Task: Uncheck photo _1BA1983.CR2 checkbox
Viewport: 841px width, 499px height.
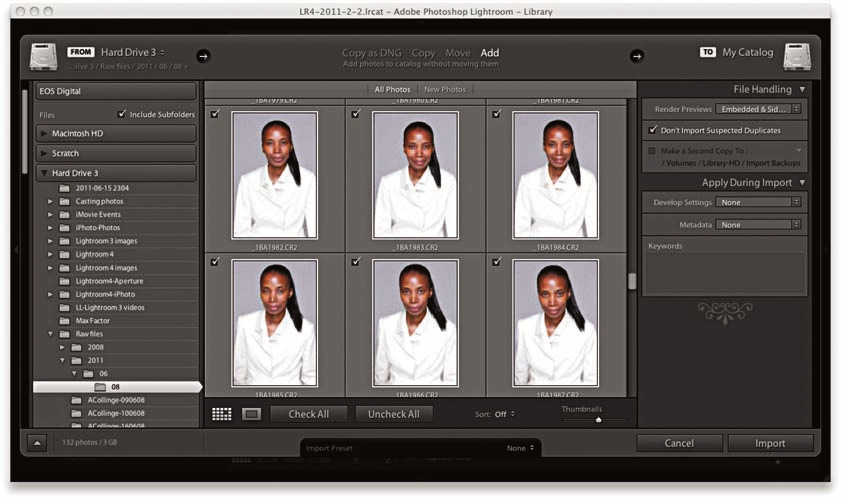Action: pos(356,114)
